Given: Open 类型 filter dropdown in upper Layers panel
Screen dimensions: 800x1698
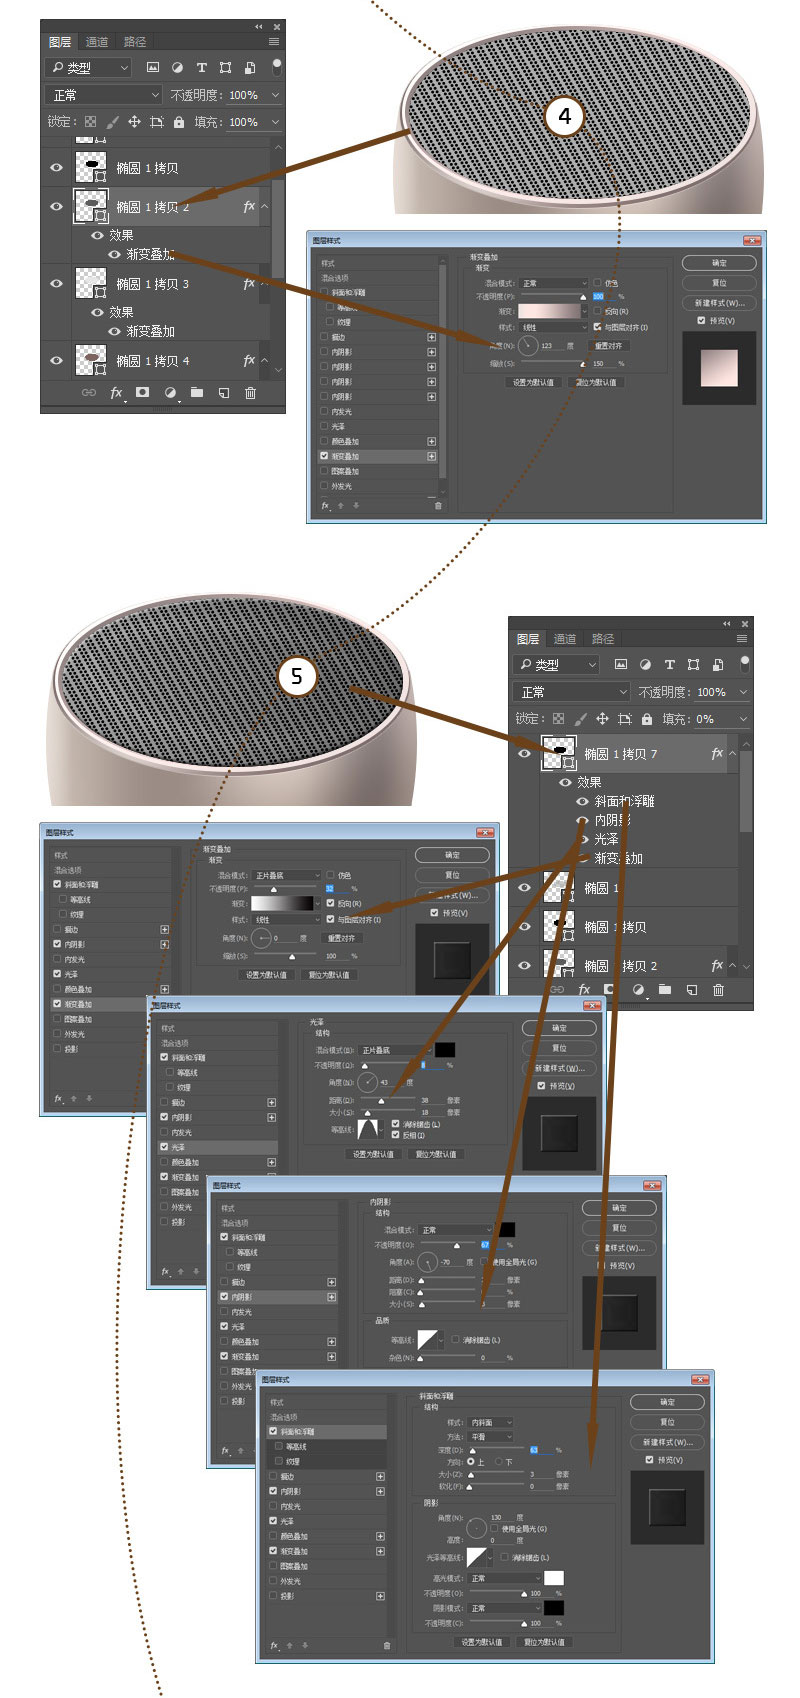Looking at the screenshot, I should coord(88,68).
